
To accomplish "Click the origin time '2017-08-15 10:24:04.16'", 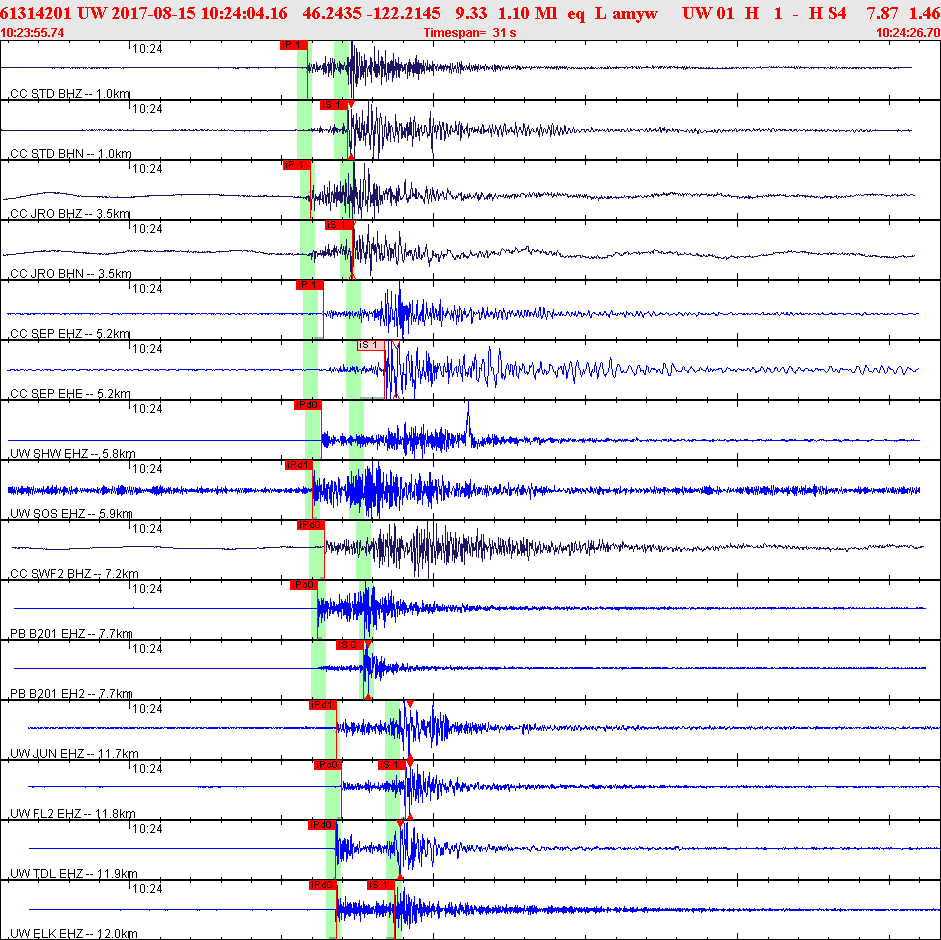I will pos(198,13).
